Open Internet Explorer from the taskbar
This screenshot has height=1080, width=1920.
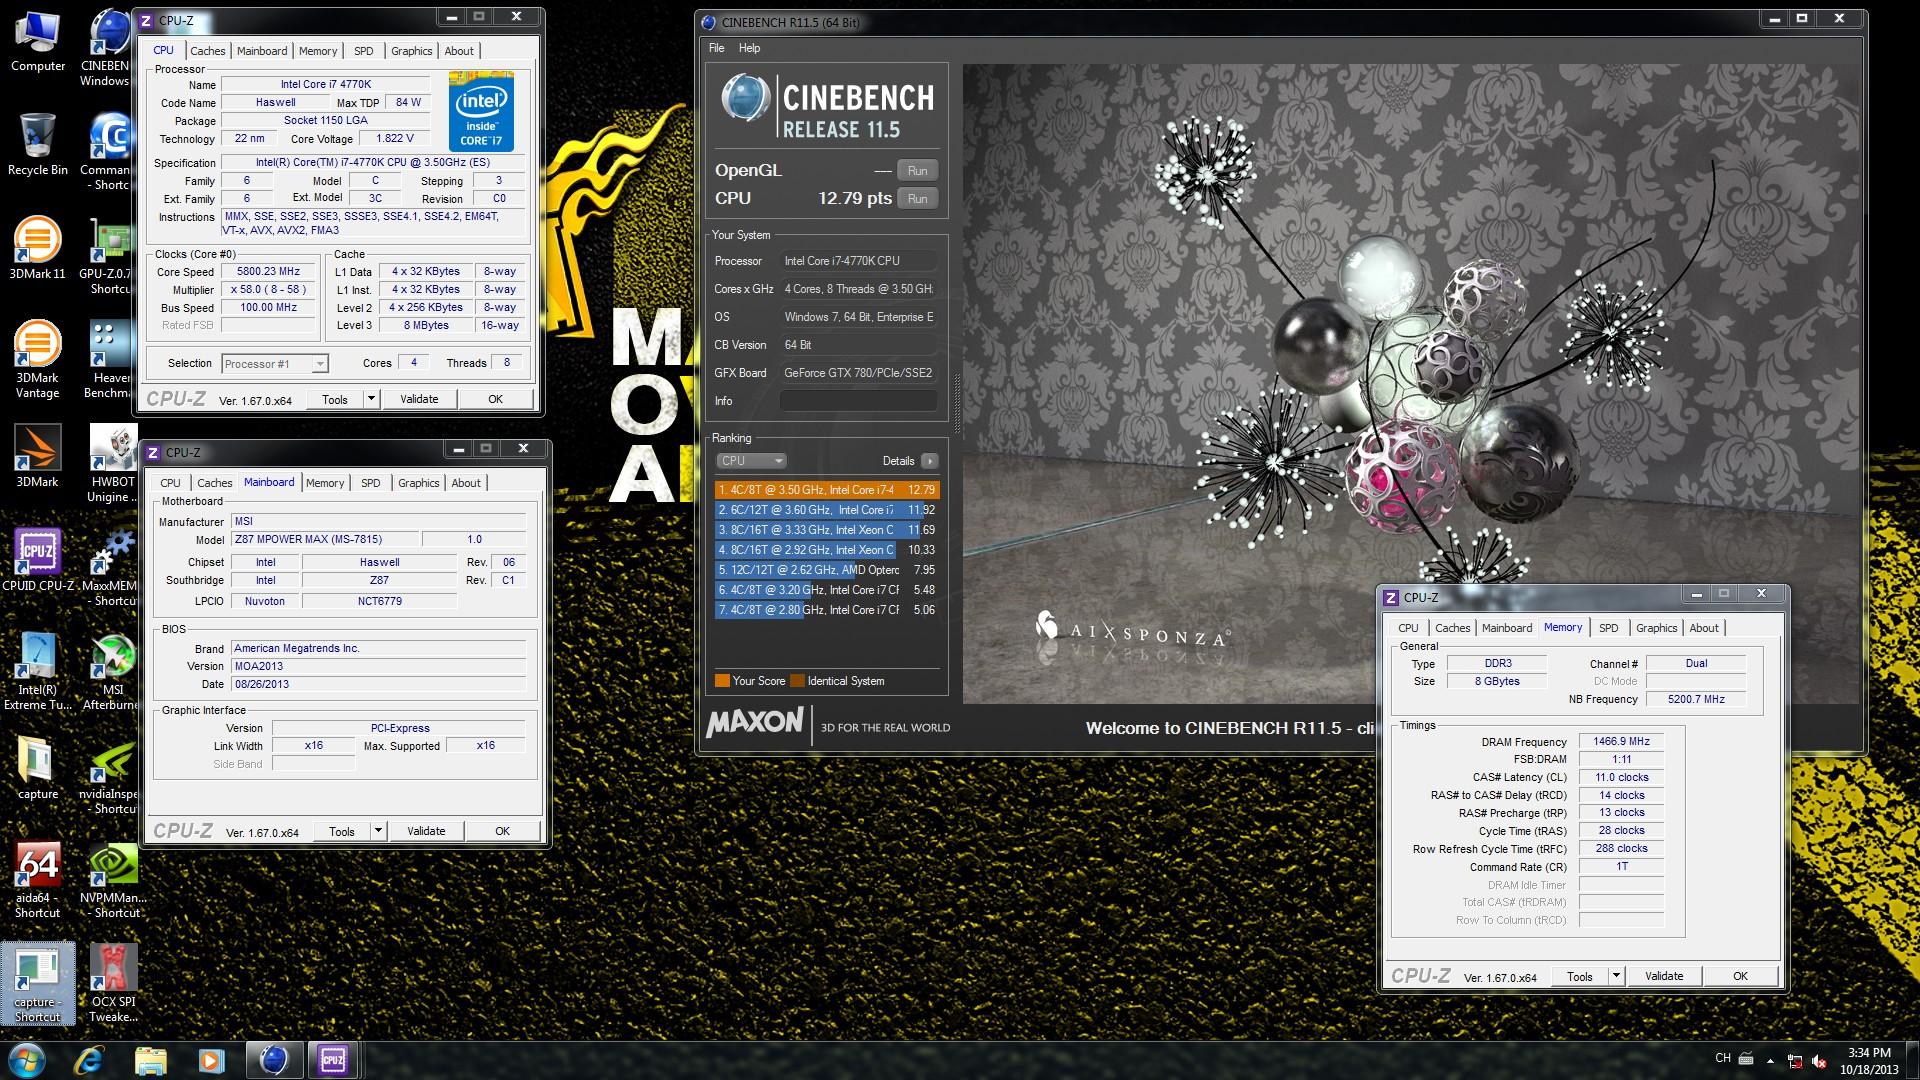[x=90, y=1060]
